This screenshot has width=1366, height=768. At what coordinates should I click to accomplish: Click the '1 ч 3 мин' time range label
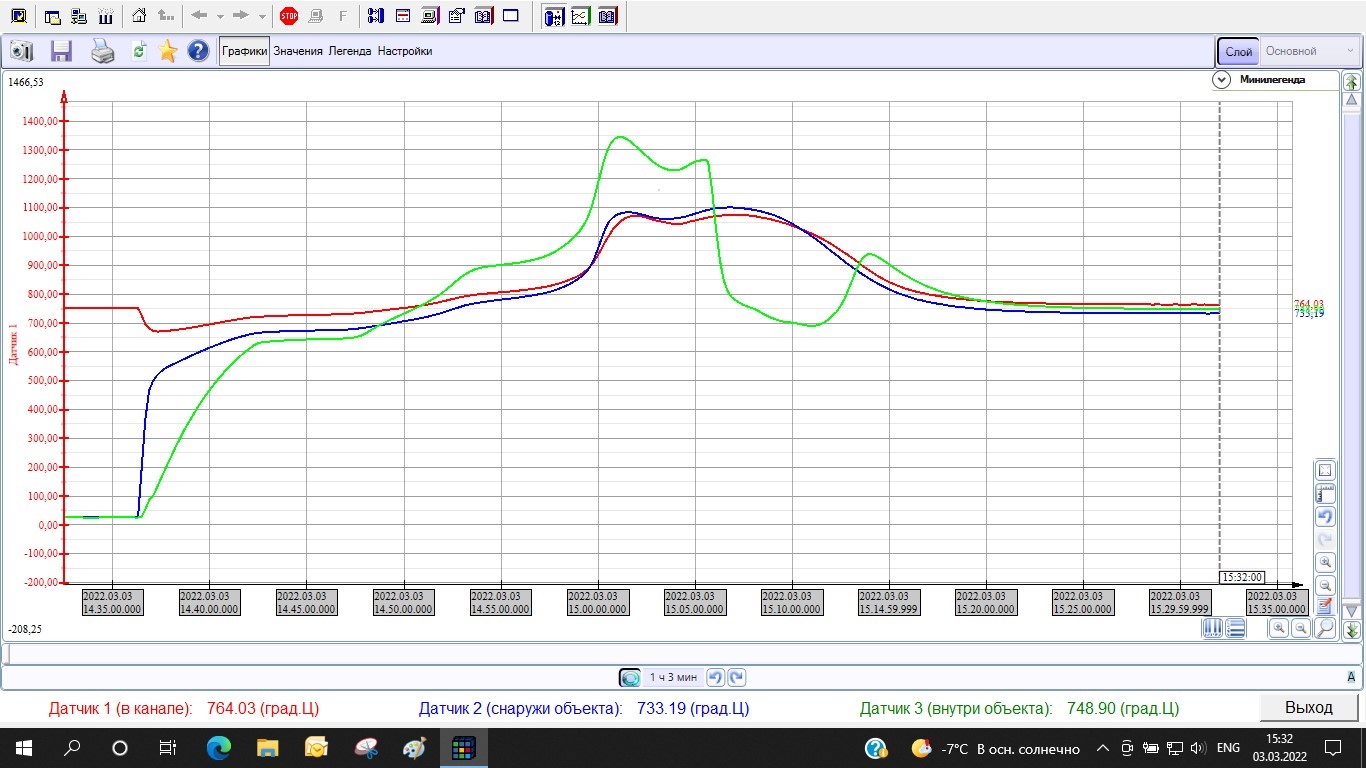point(673,677)
